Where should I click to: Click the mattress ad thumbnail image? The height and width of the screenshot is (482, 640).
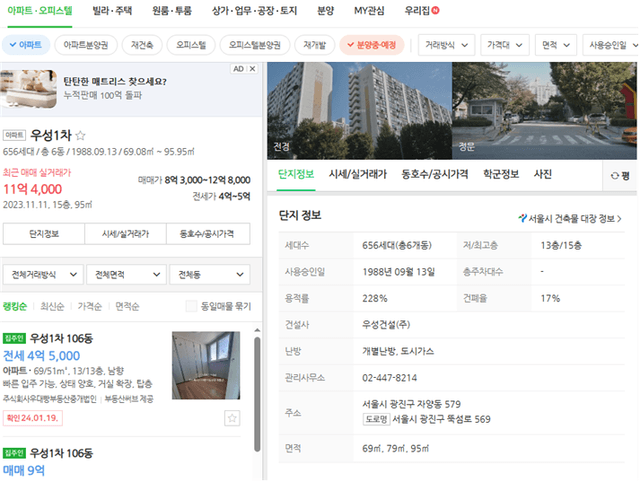click(29, 89)
